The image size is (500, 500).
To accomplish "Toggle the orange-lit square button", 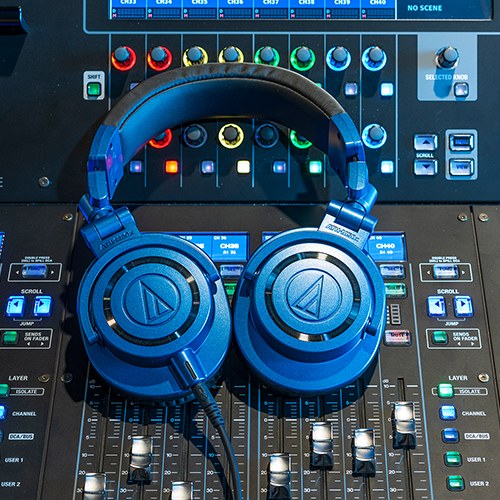I will [x=171, y=167].
